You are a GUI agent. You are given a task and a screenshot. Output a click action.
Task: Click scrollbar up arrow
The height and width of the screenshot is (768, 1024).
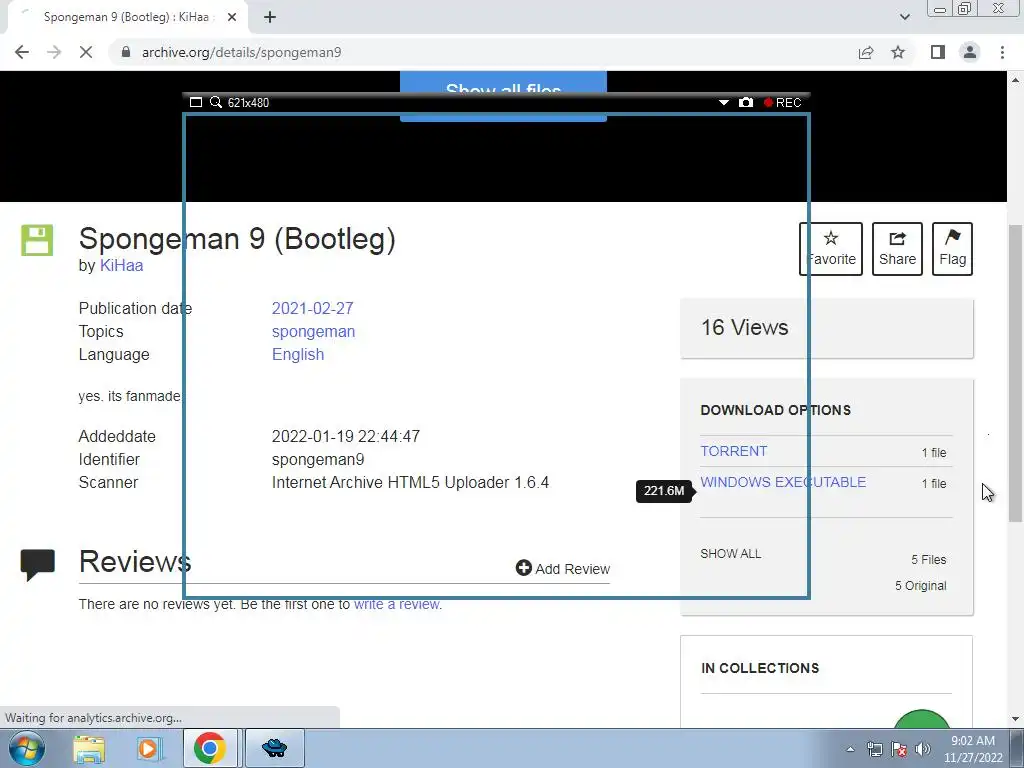tap(1015, 80)
